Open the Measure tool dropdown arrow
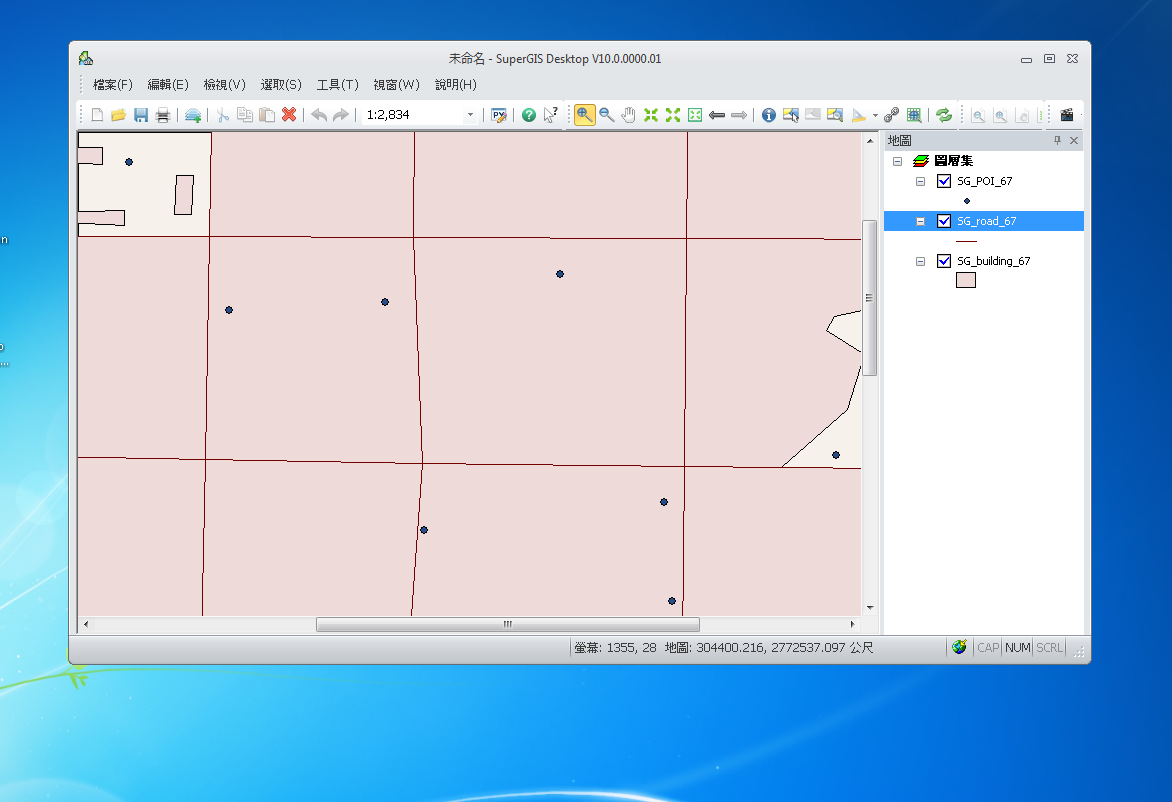Image resolution: width=1172 pixels, height=802 pixels. [x=875, y=115]
